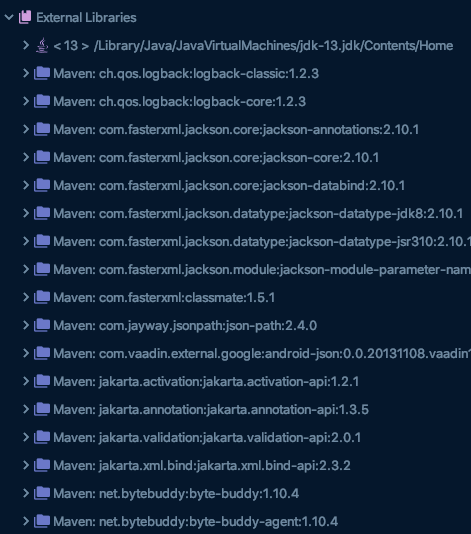Select Maven: ch.qos.logback:logback-core:1.2.3

click(x=180, y=102)
